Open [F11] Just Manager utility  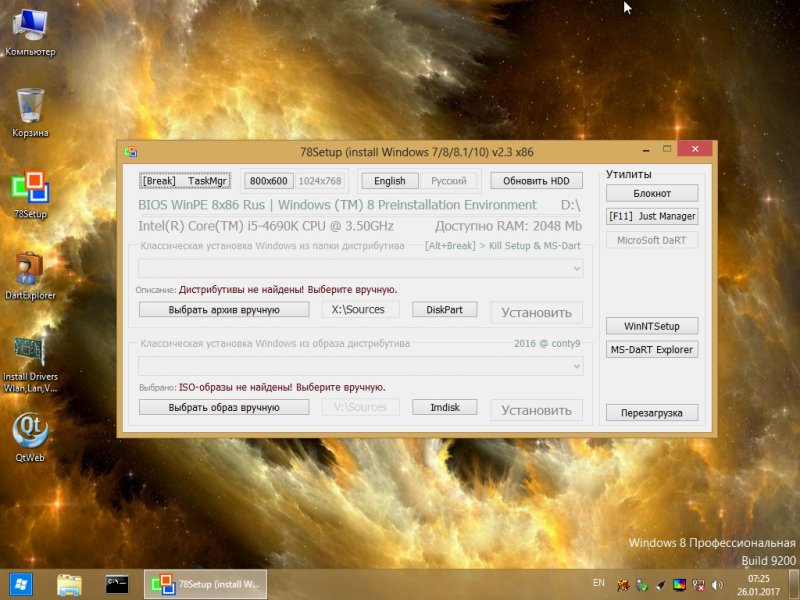pyautogui.click(x=652, y=216)
